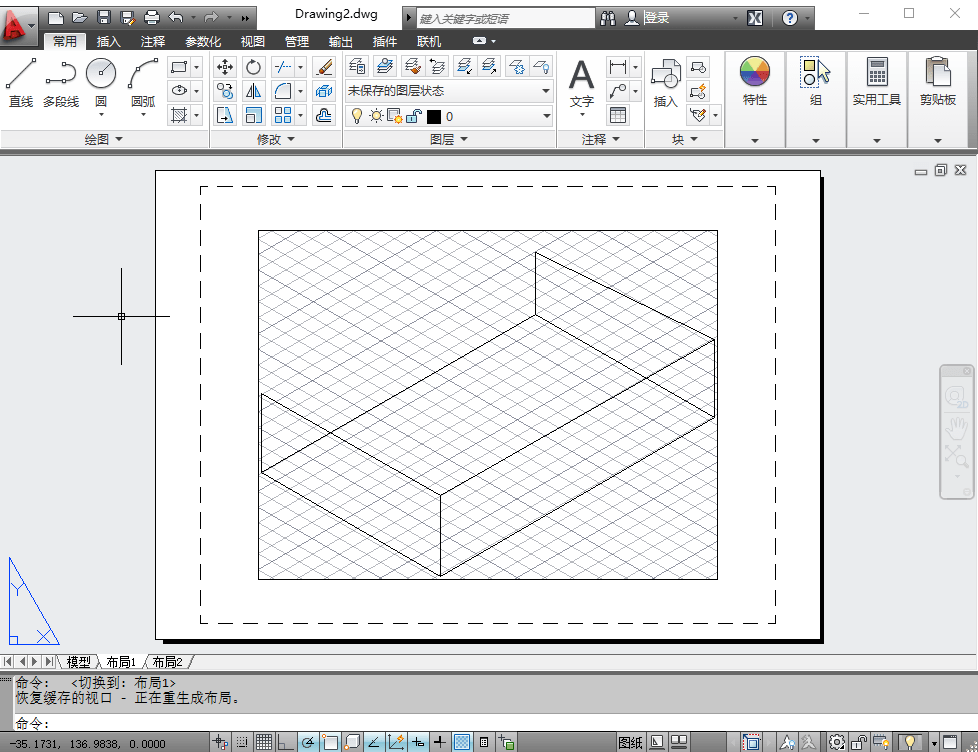Switch to the 插入 ribbon tab
Viewport: 978px width, 752px height.
coord(109,41)
